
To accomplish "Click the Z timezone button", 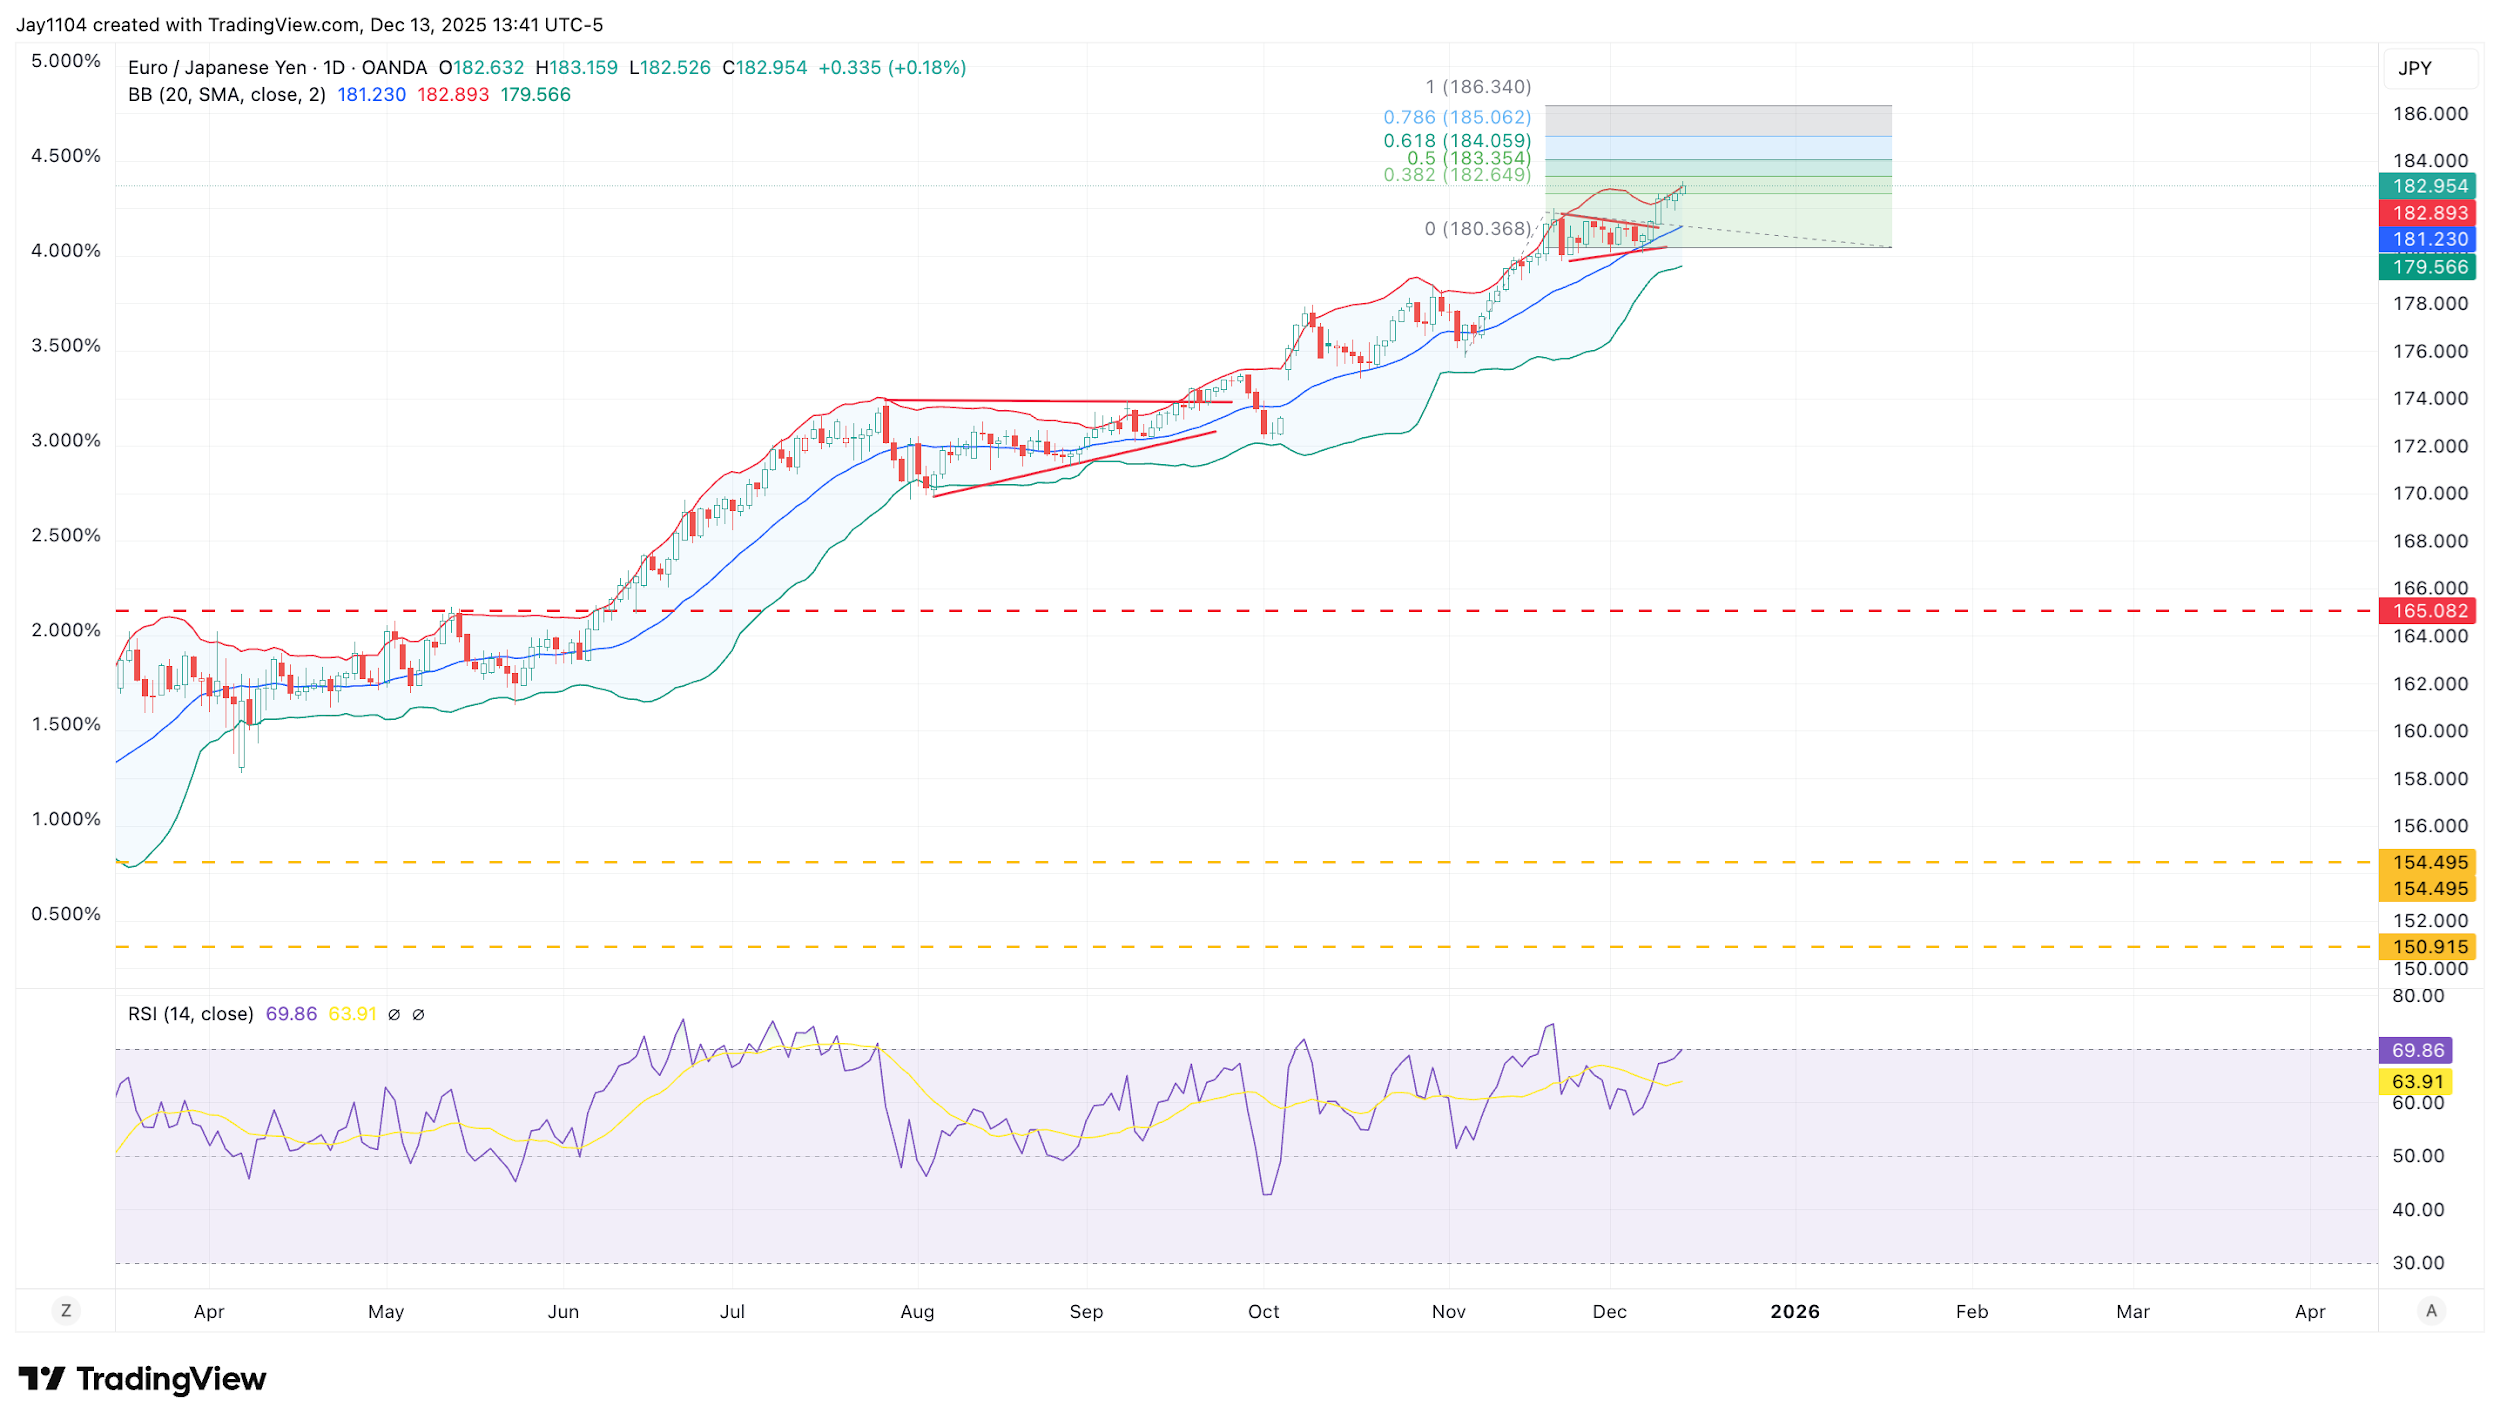I will [66, 1311].
